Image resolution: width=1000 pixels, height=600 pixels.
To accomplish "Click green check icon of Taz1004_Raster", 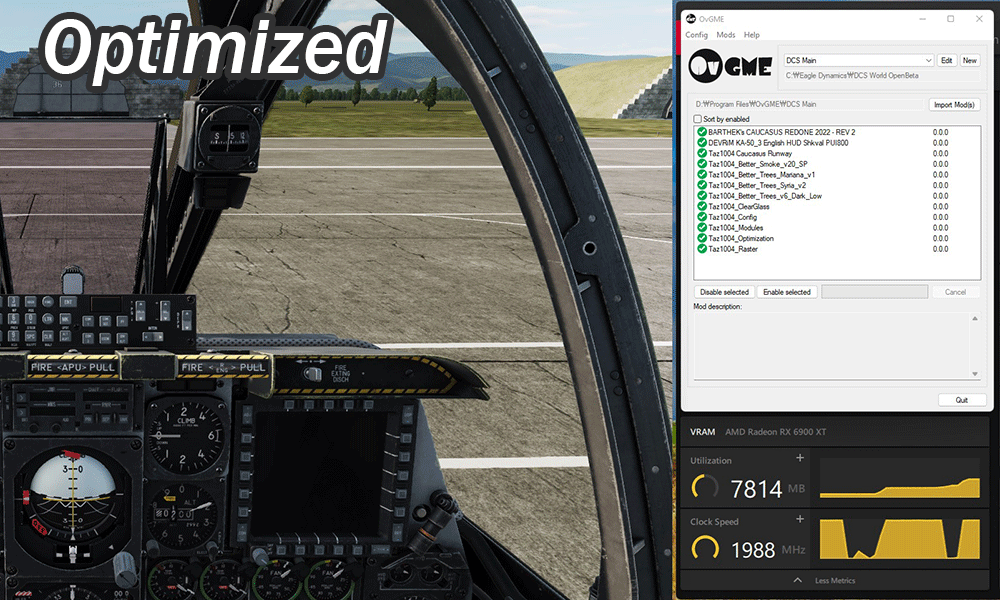I will tap(702, 249).
